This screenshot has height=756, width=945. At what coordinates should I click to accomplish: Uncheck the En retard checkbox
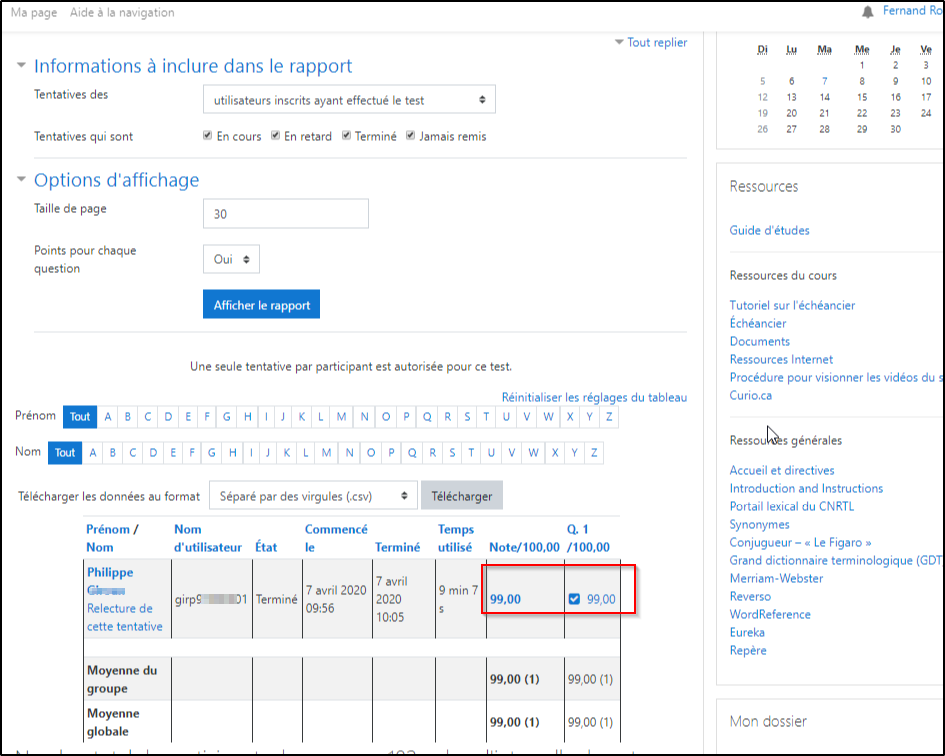pyautogui.click(x=275, y=136)
